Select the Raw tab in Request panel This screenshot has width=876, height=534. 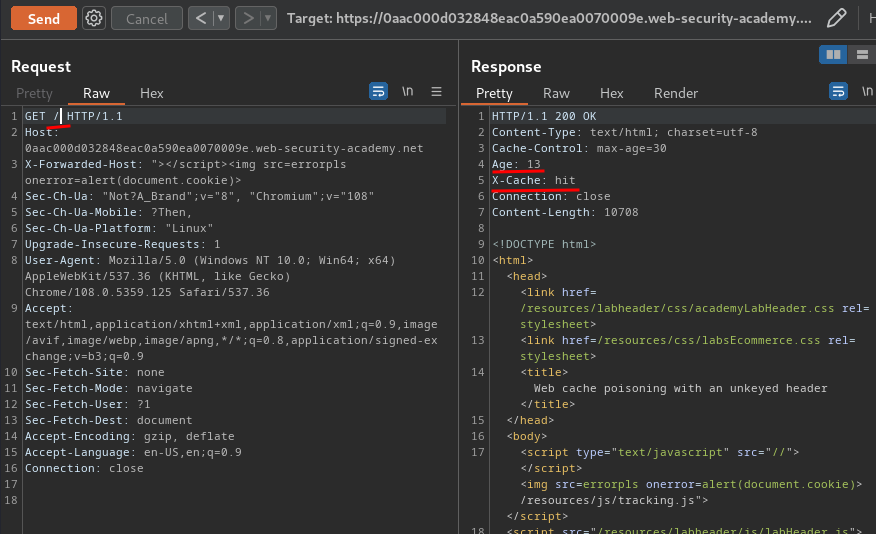96,93
